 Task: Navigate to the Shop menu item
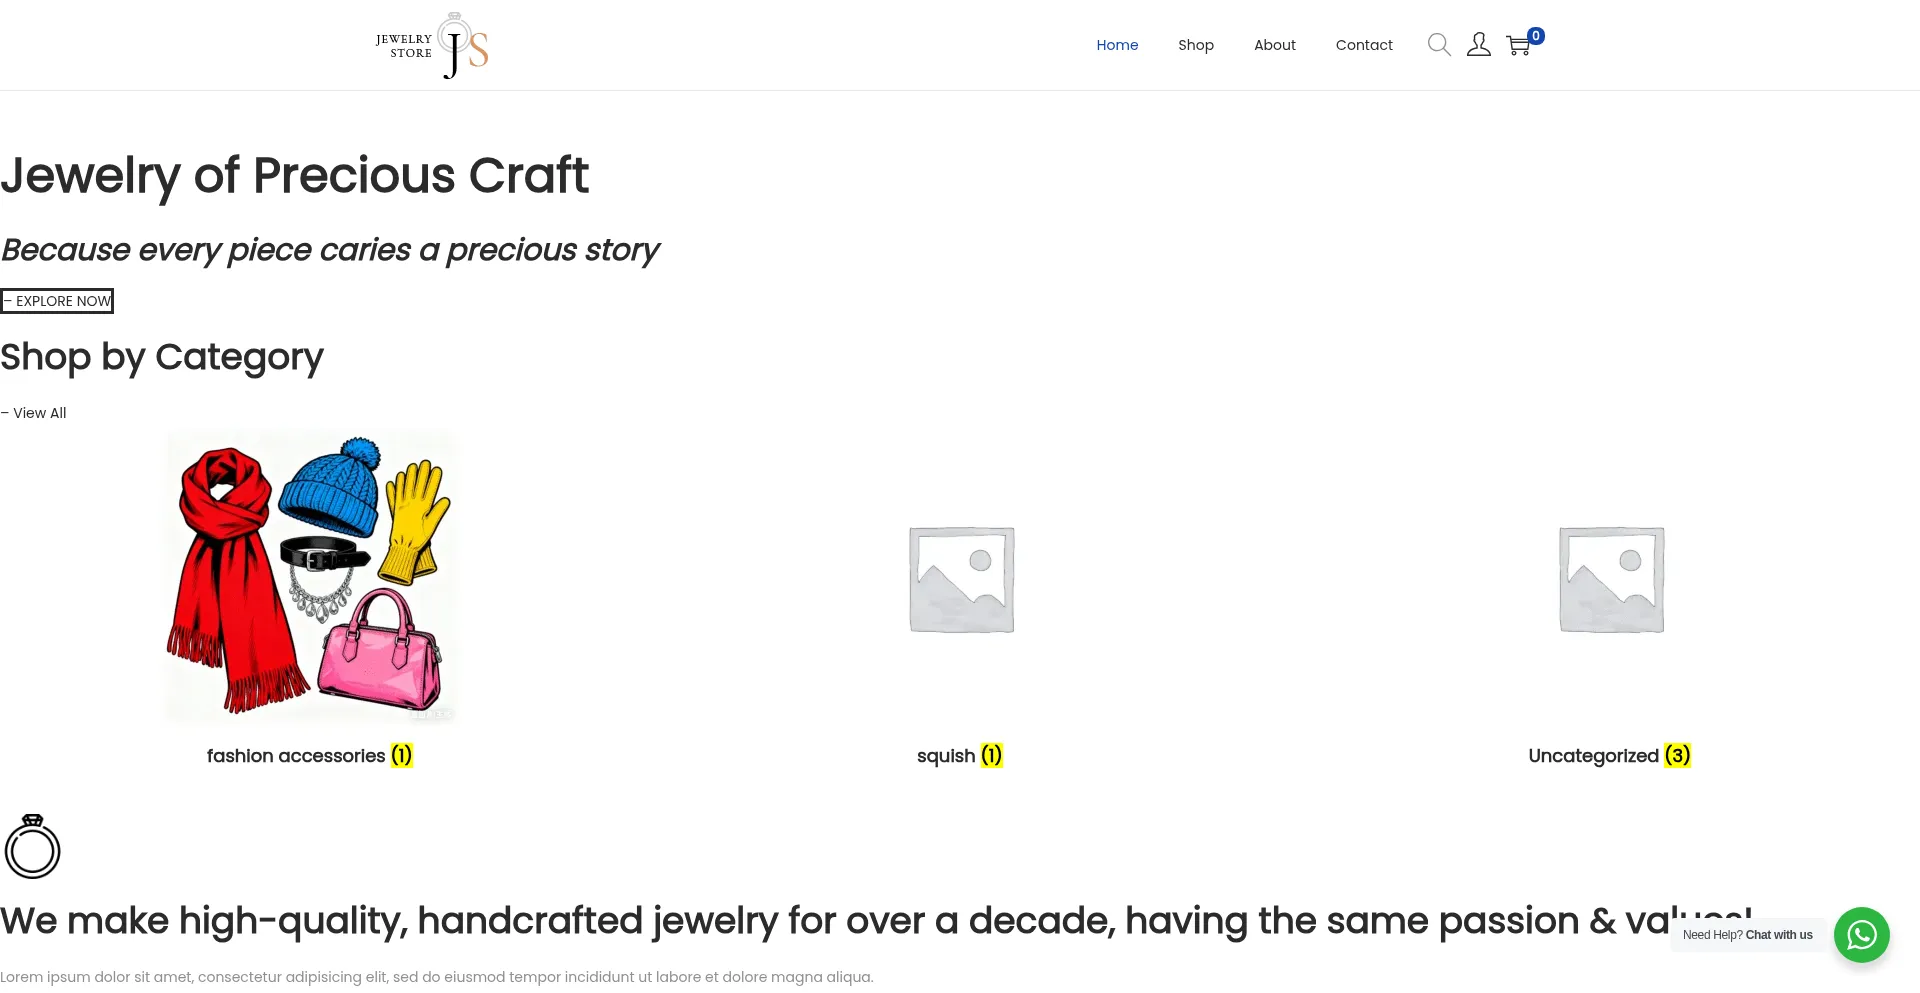pyautogui.click(x=1195, y=44)
